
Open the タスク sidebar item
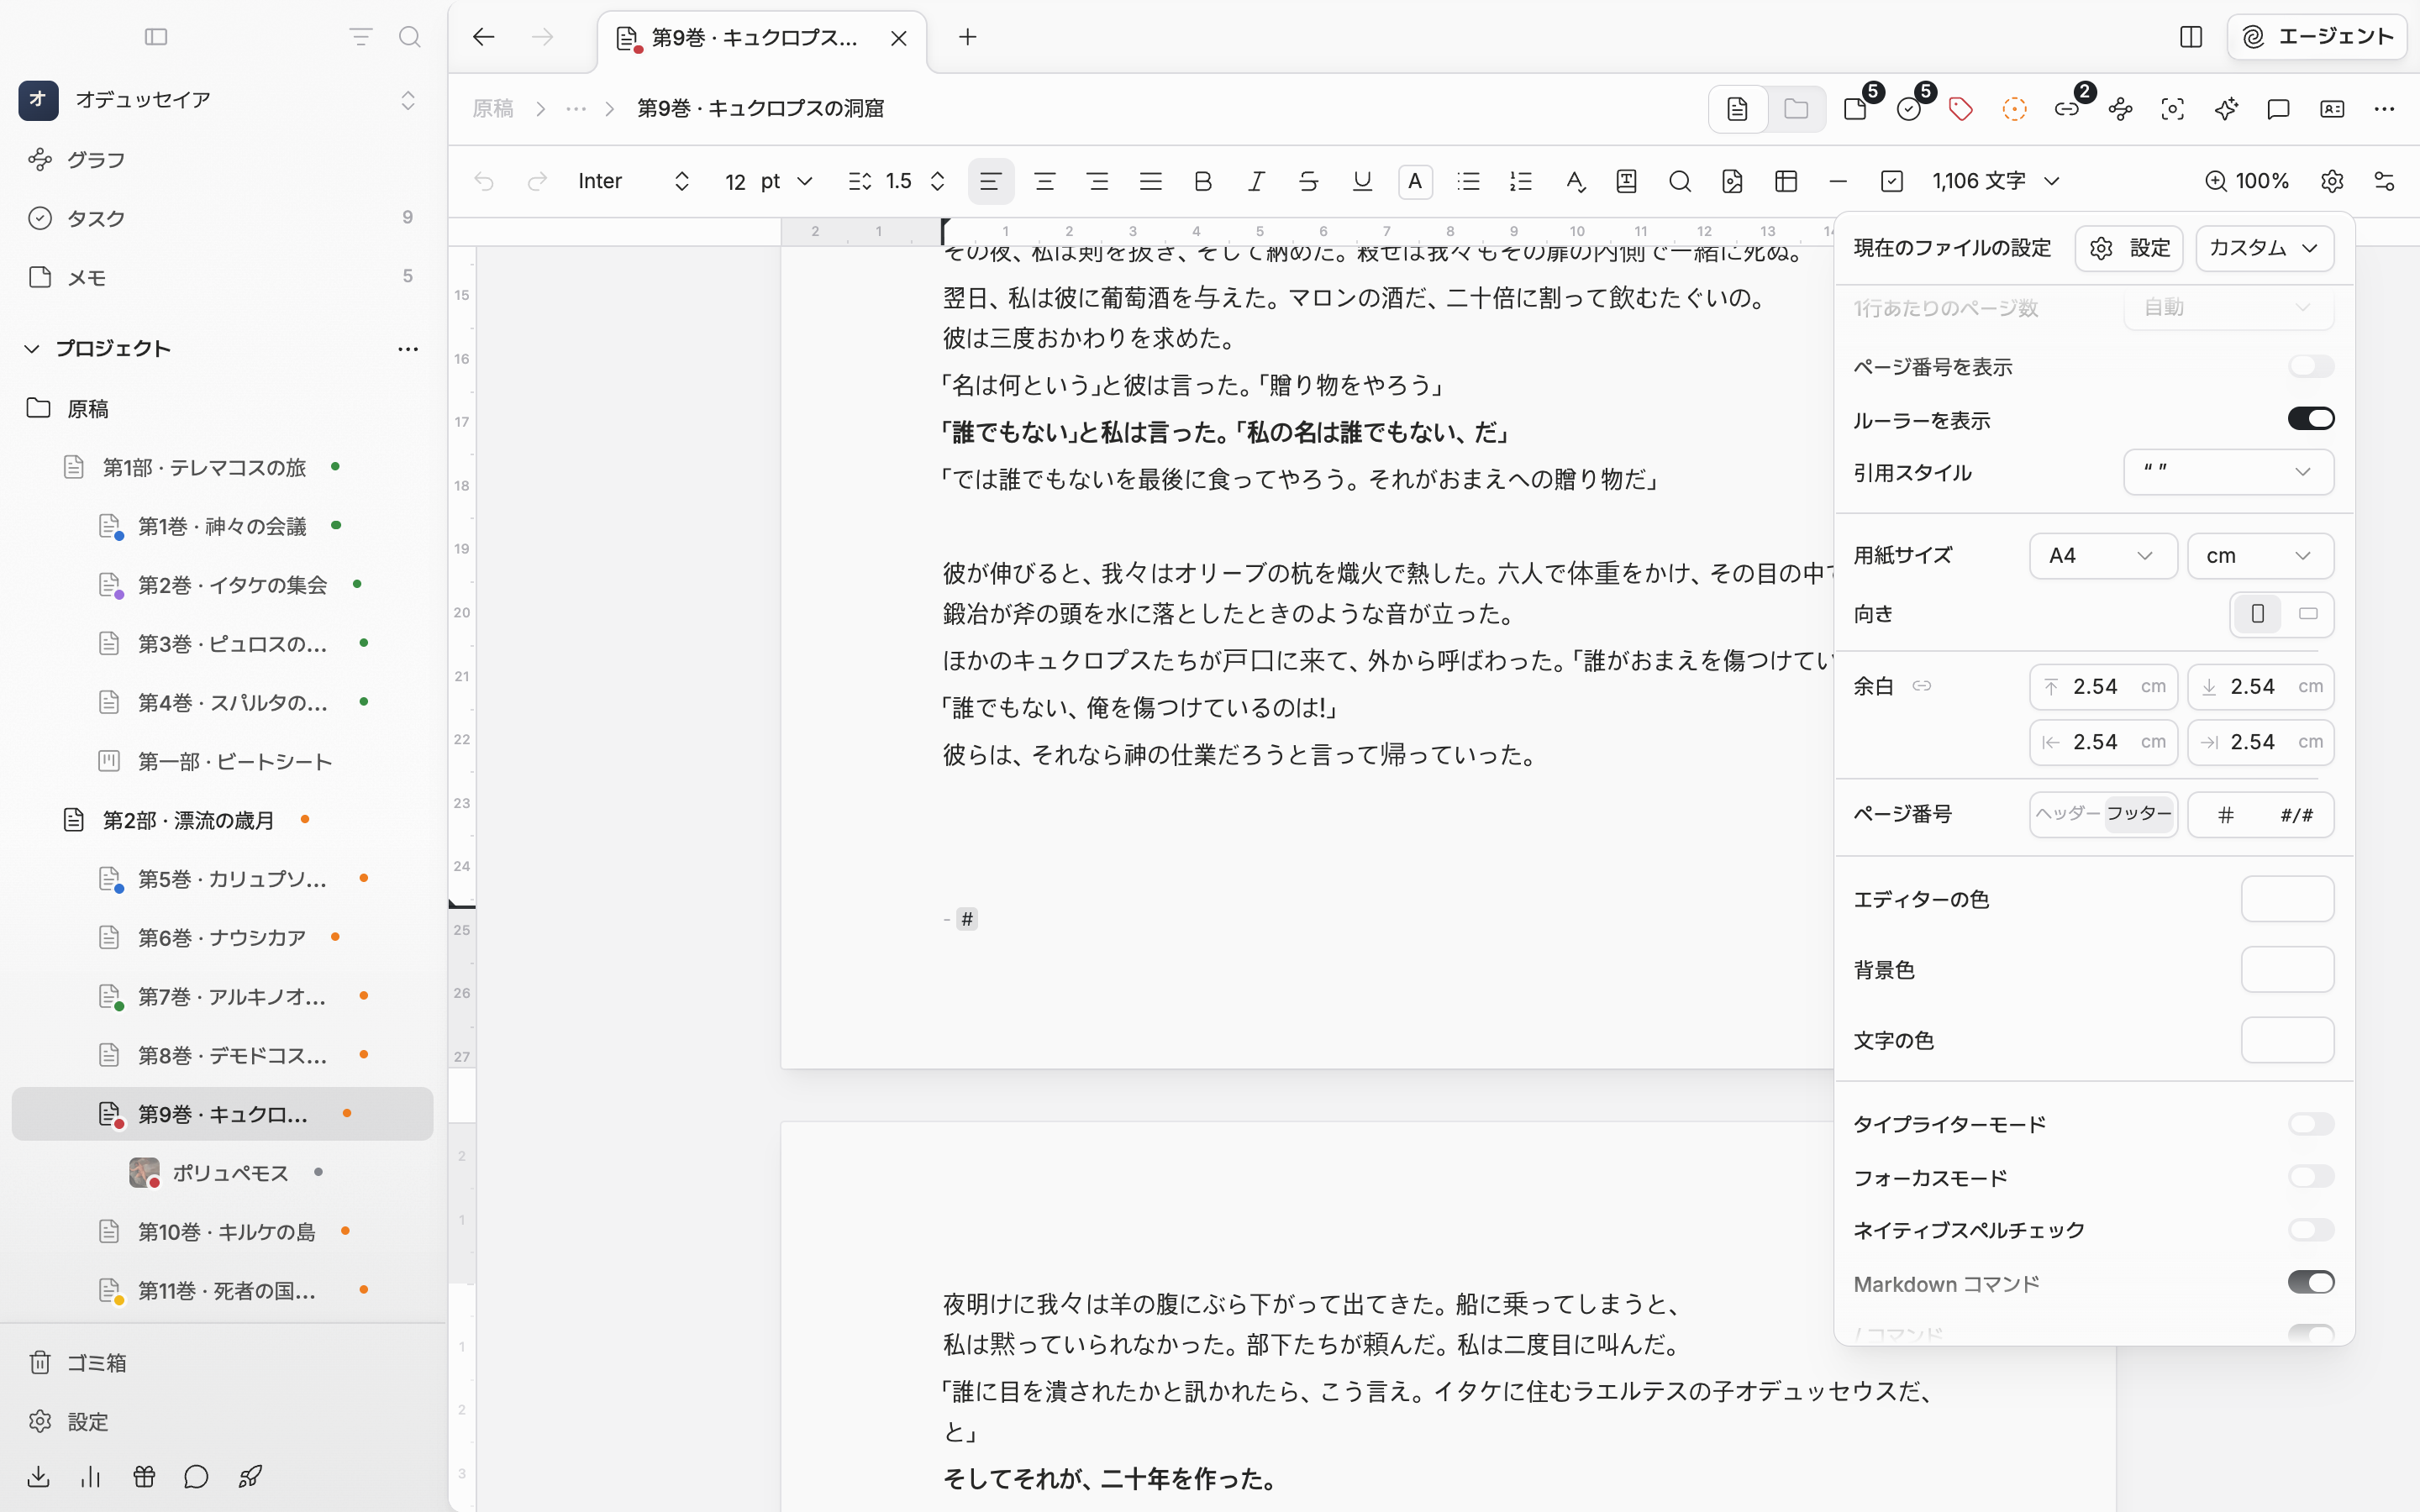[x=222, y=218]
